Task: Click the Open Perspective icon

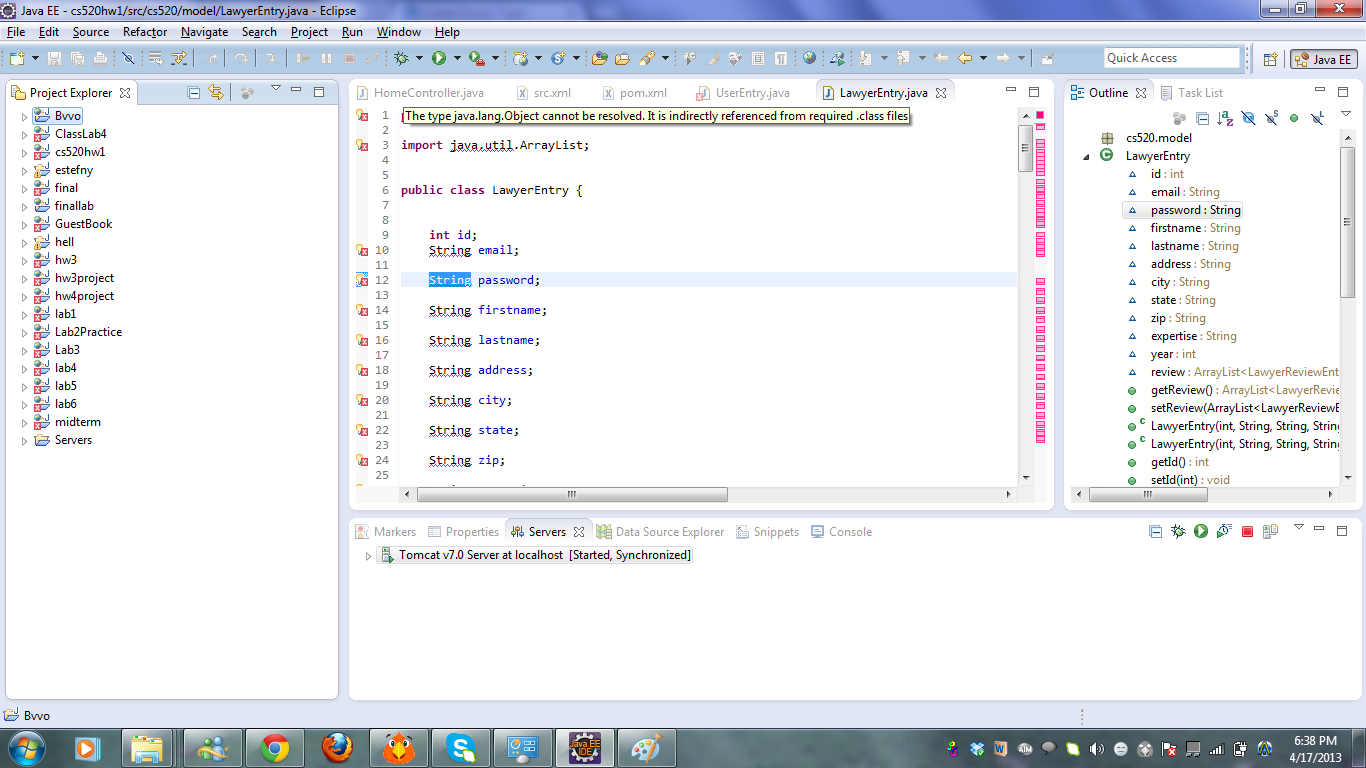Action: (x=1270, y=59)
